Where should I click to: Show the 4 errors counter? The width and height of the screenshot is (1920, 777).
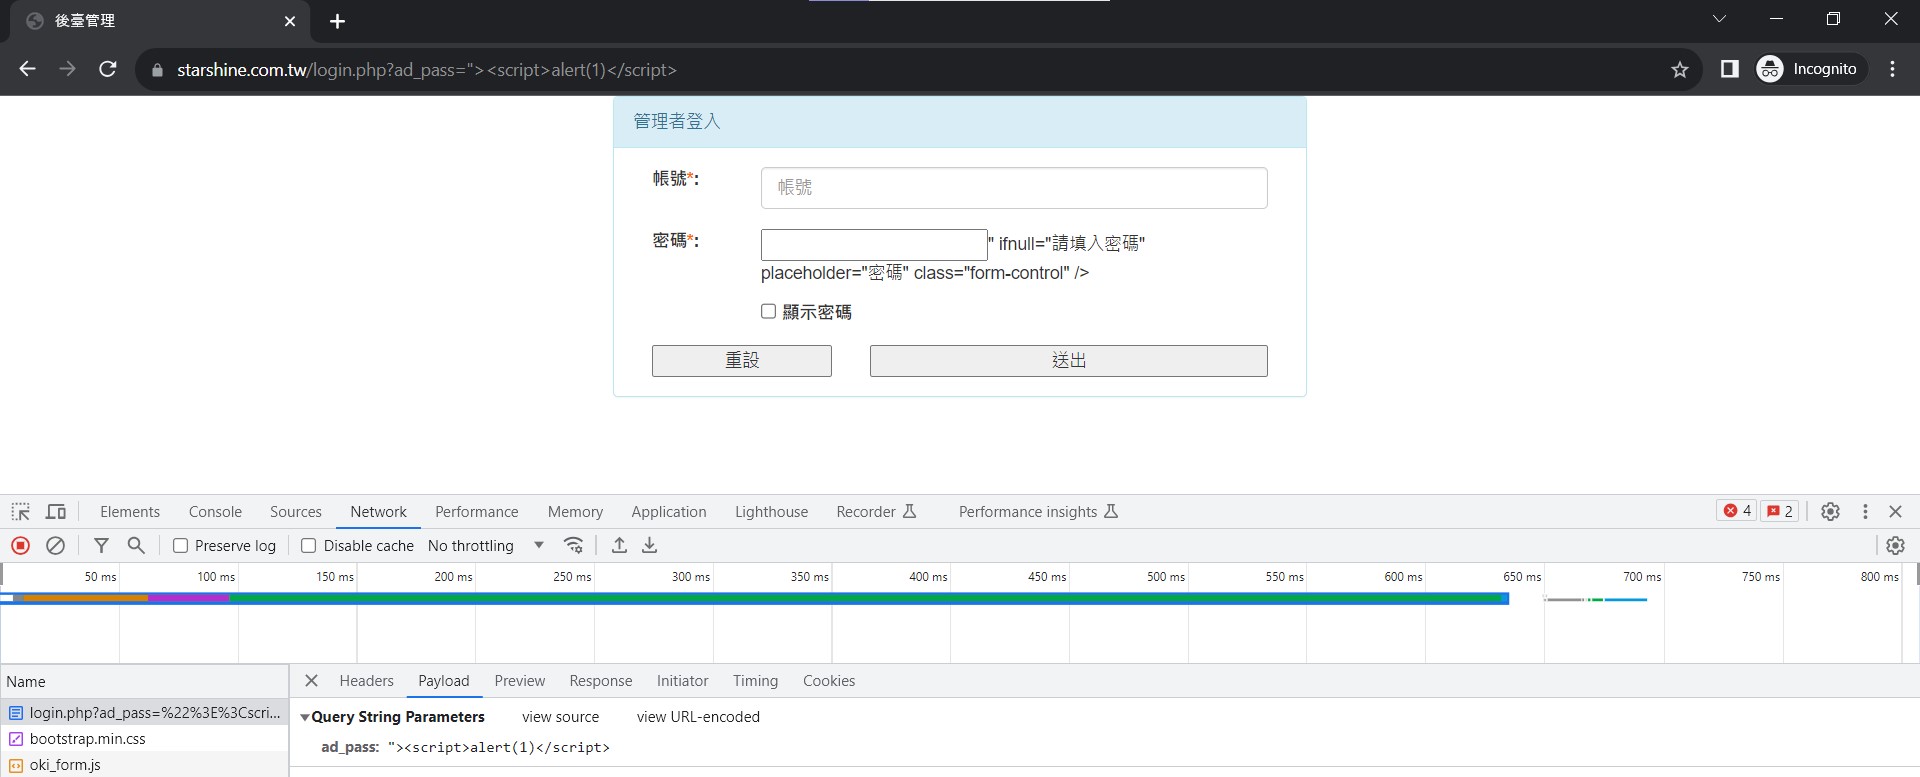tap(1737, 511)
